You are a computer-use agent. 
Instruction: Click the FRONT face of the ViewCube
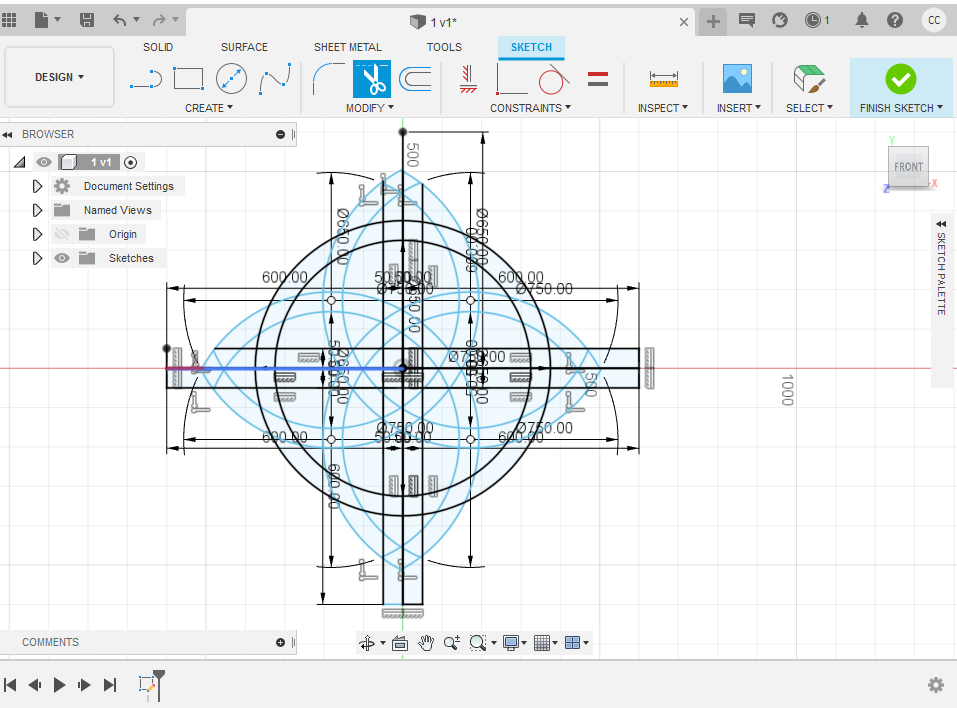908,167
